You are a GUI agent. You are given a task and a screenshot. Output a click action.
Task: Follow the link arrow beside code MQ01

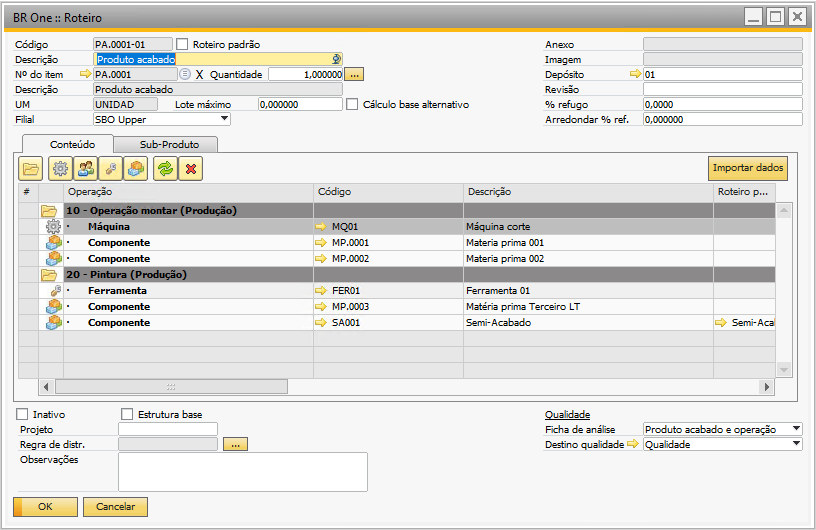pos(321,227)
